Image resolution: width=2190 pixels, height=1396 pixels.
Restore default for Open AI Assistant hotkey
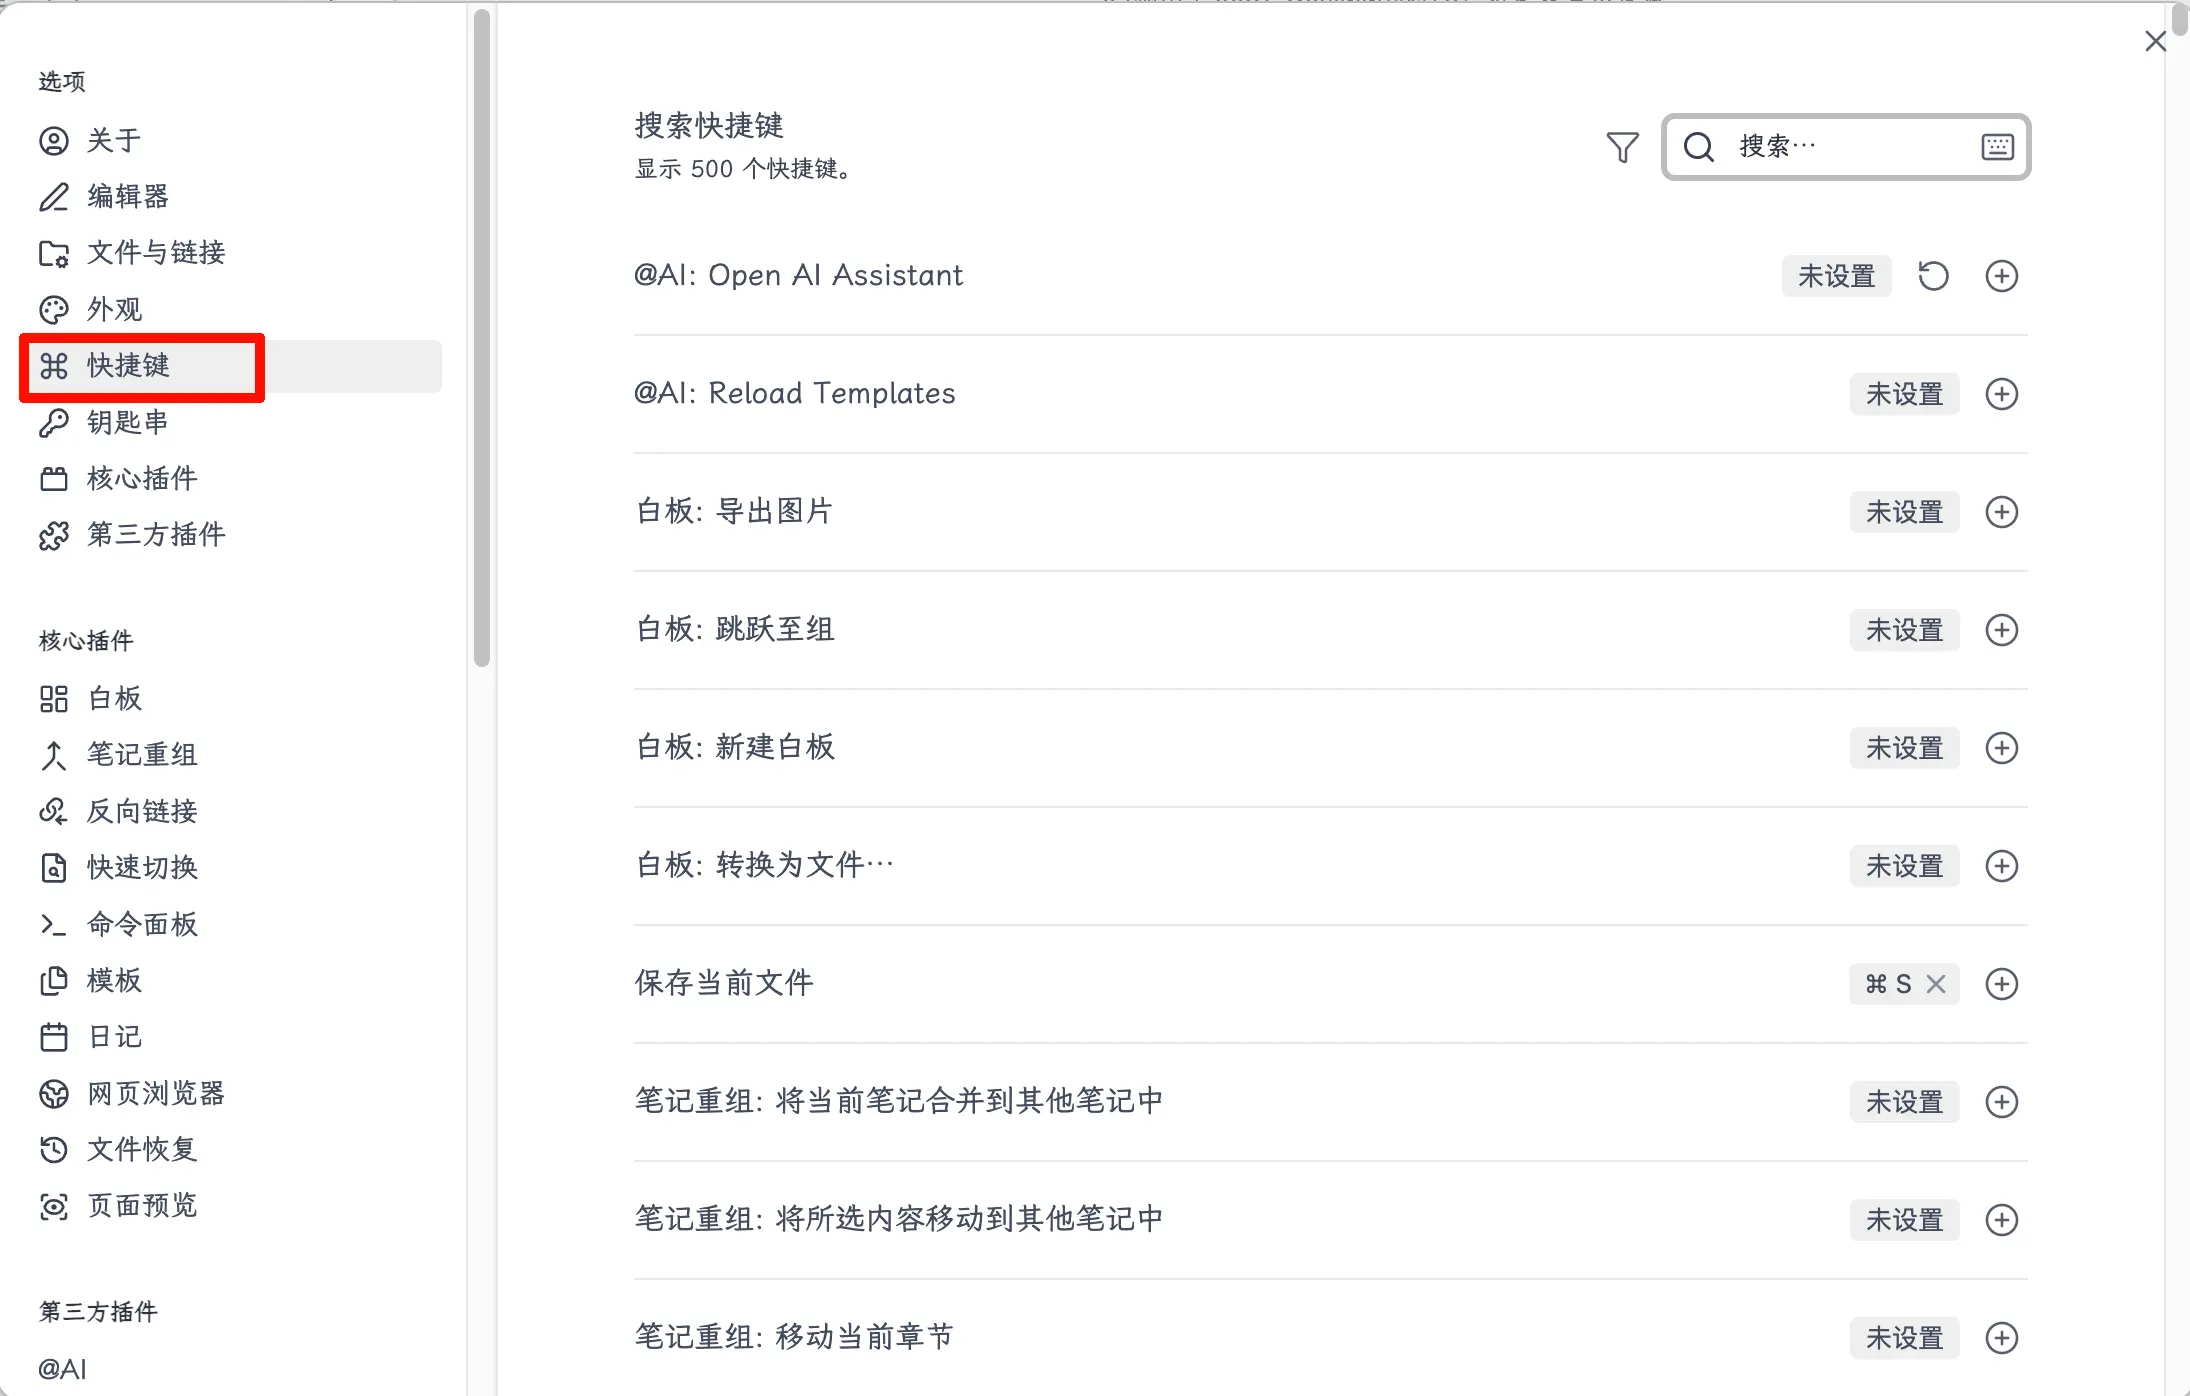click(x=1933, y=276)
